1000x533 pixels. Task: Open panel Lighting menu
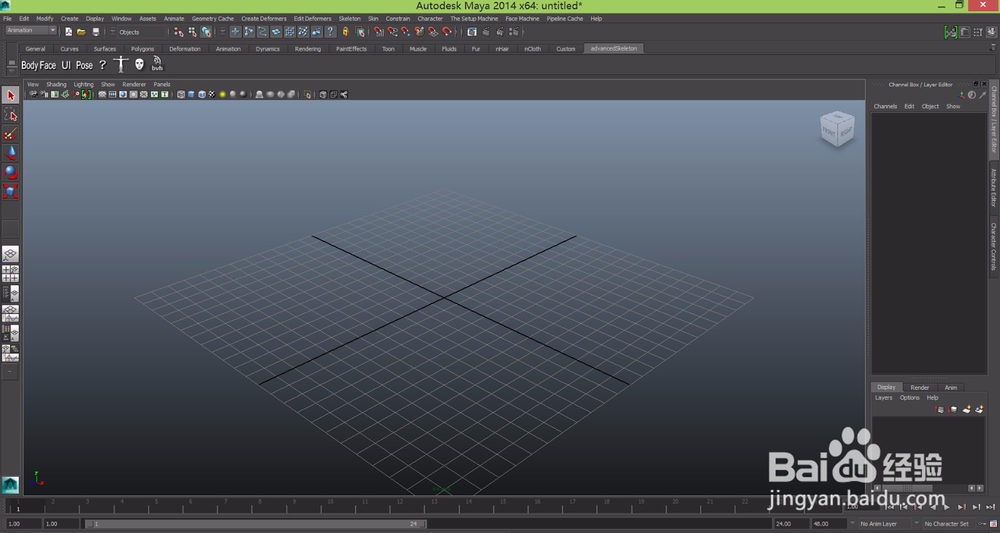(x=84, y=84)
